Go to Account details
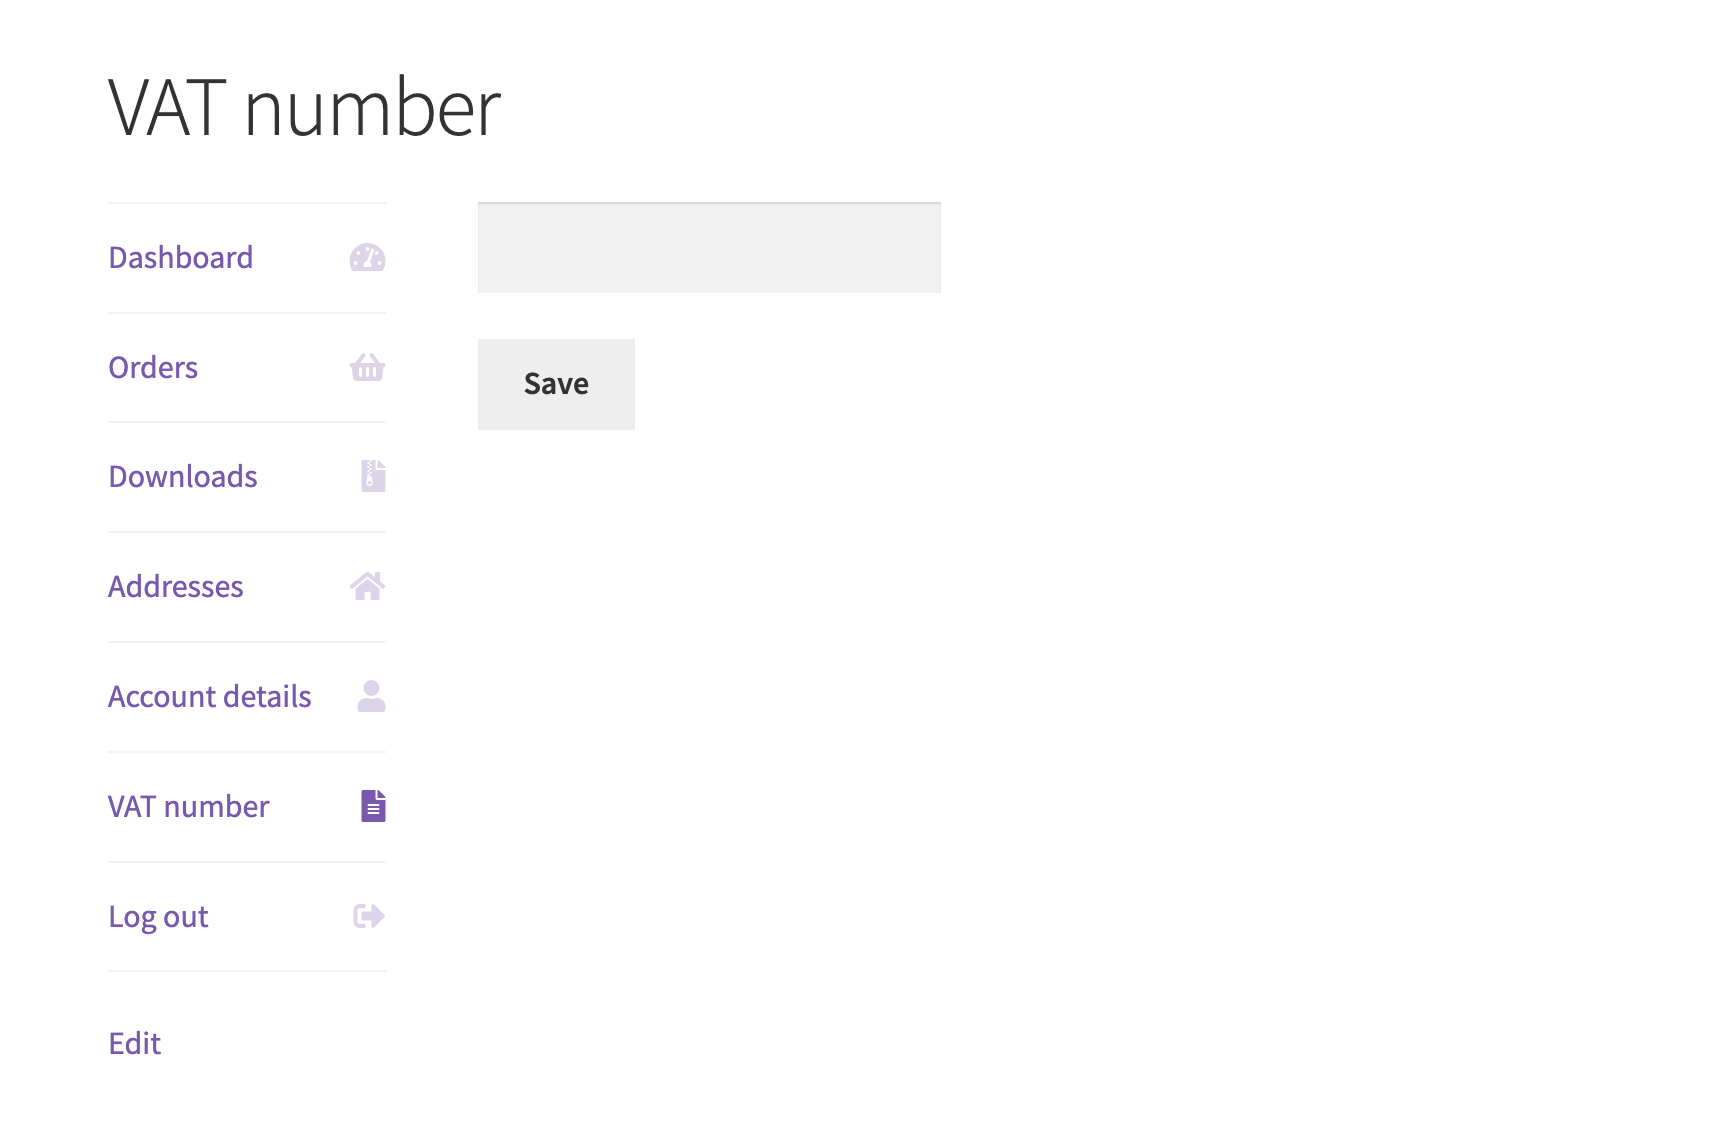 coord(209,697)
